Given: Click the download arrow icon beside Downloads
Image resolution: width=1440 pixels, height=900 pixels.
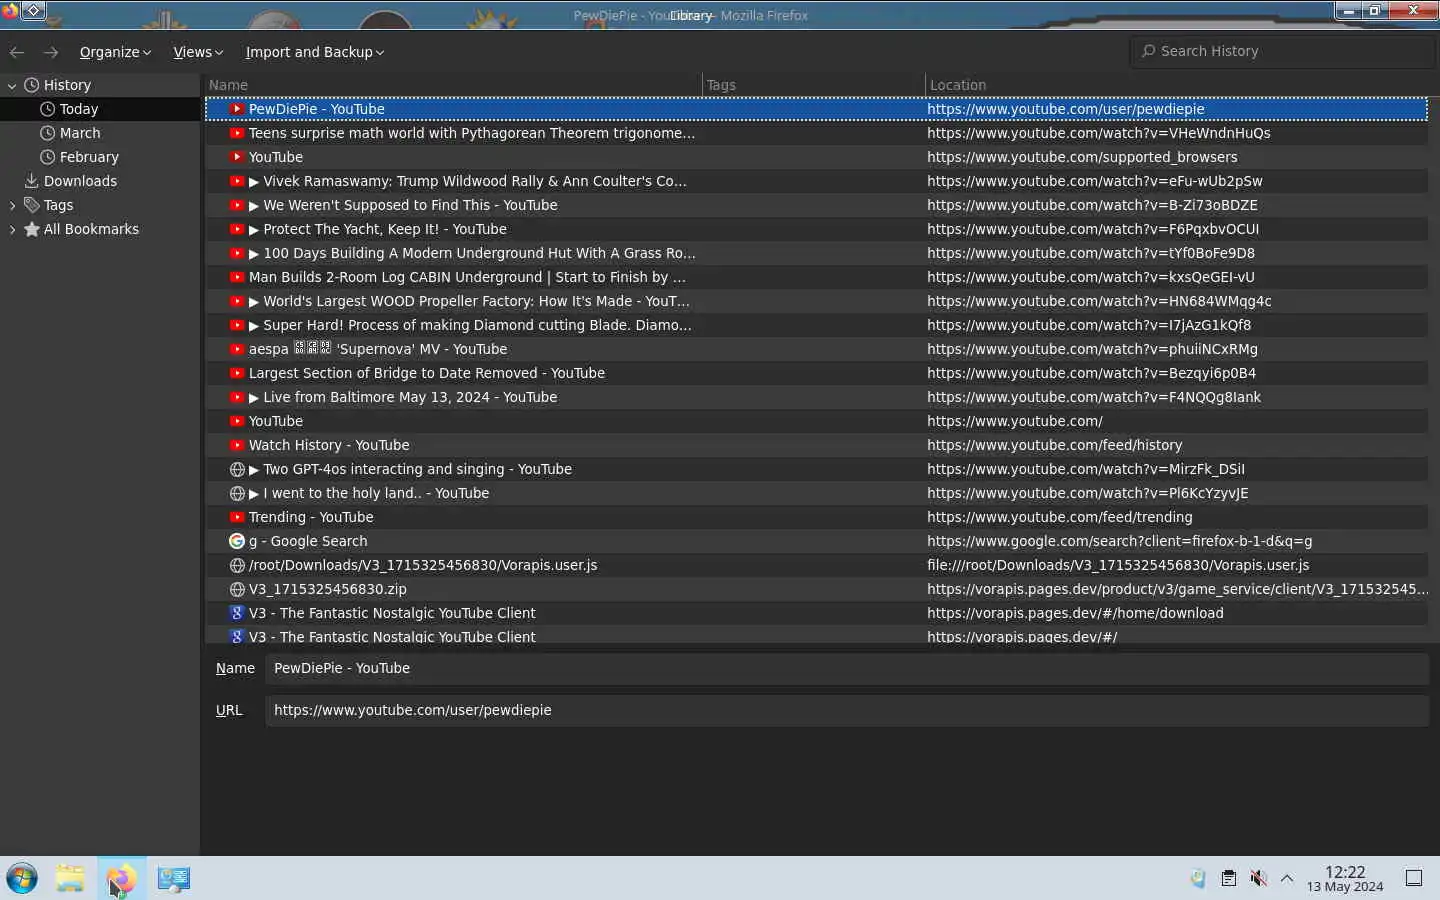Looking at the screenshot, I should (32, 181).
